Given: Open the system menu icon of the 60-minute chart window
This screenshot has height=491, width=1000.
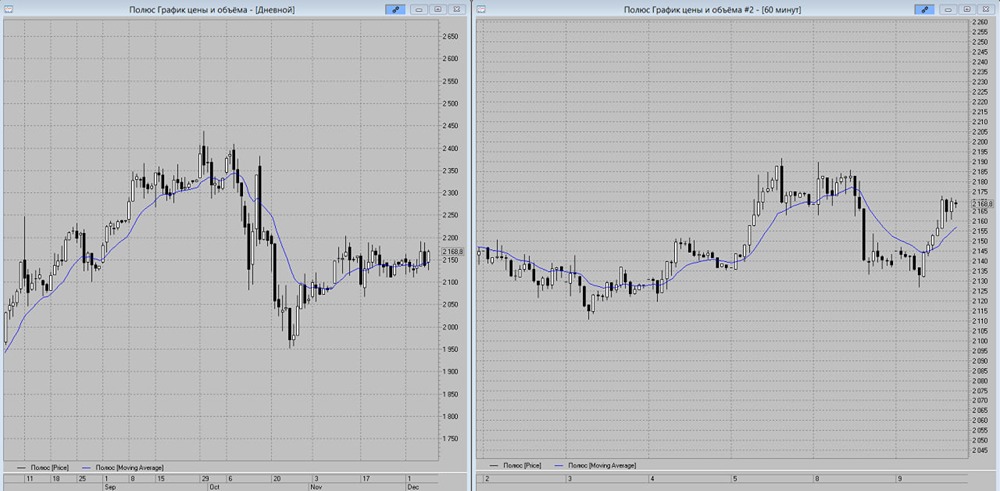Looking at the screenshot, I should click(x=481, y=10).
